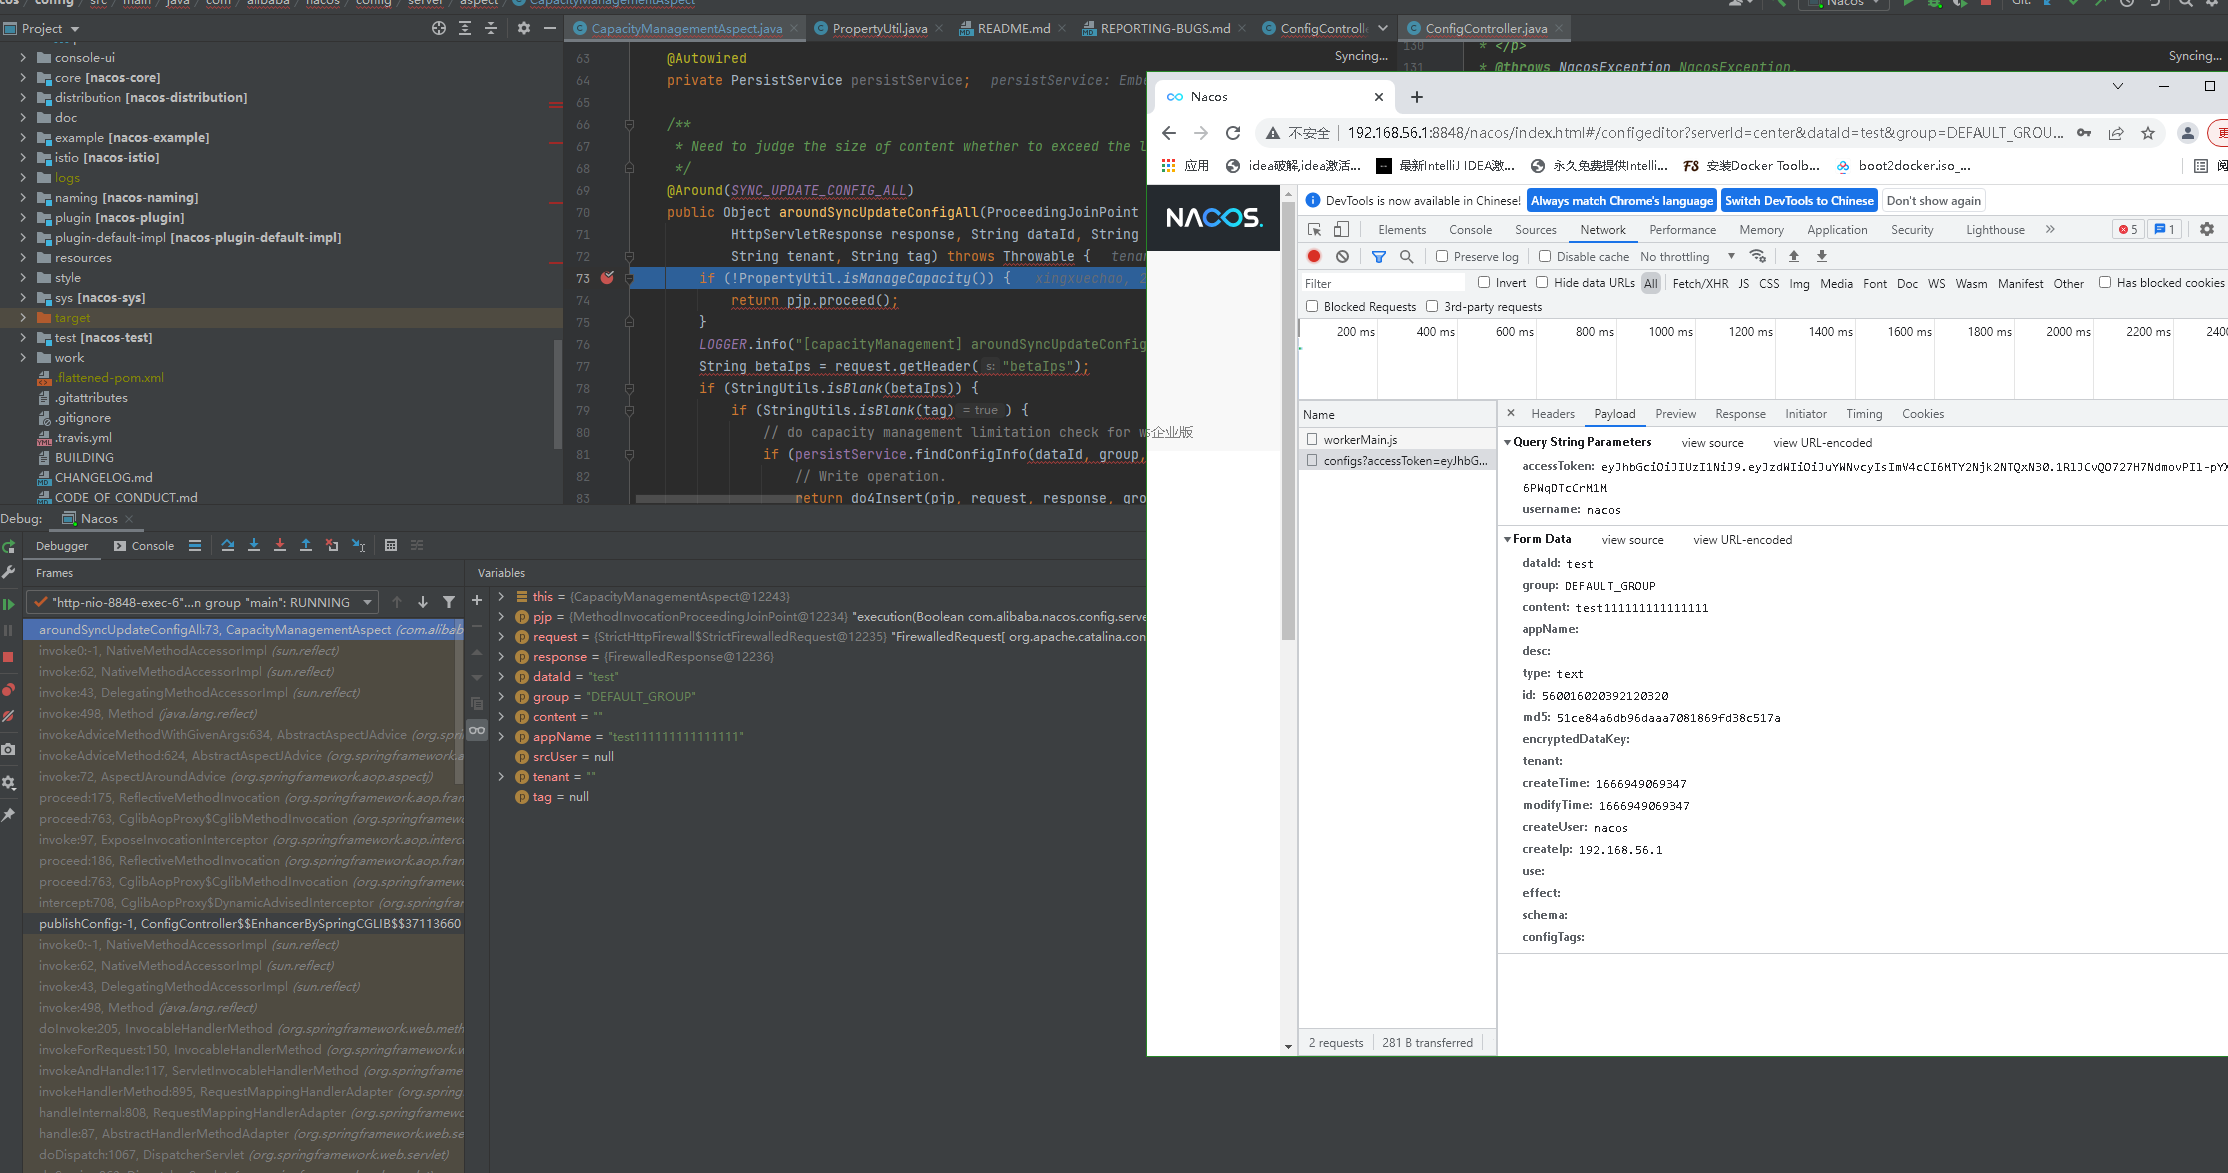Click the Step Into debugger icon
The width and height of the screenshot is (2228, 1173).
pos(254,545)
